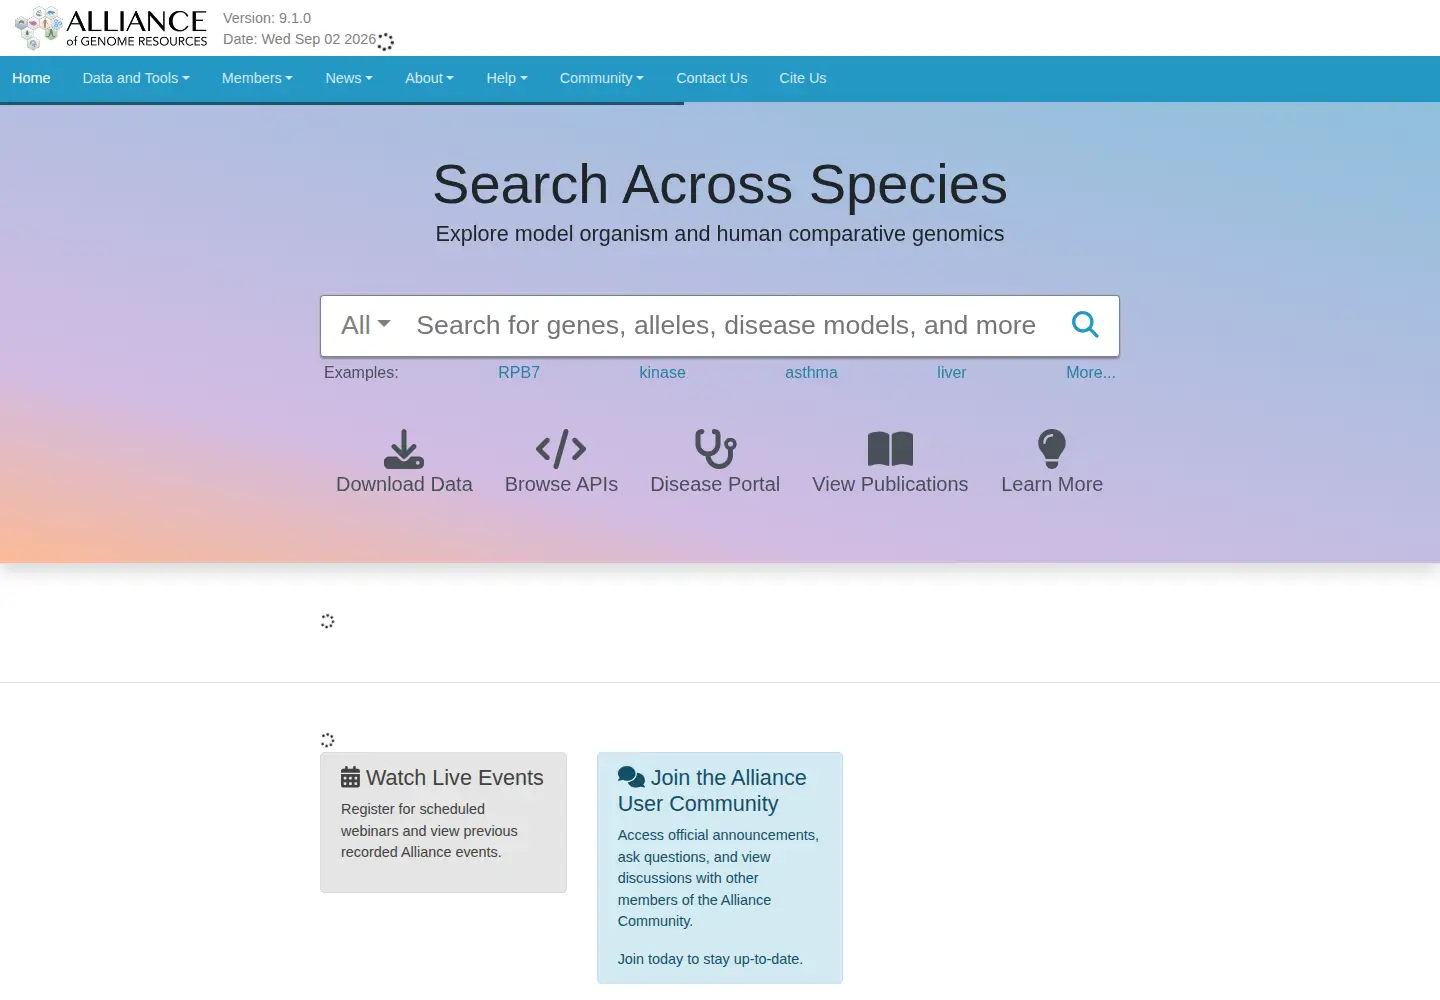Viewport: 1440px width, 1000px height.
Task: Click the Learn More lightbulb icon
Action: pyautogui.click(x=1052, y=449)
